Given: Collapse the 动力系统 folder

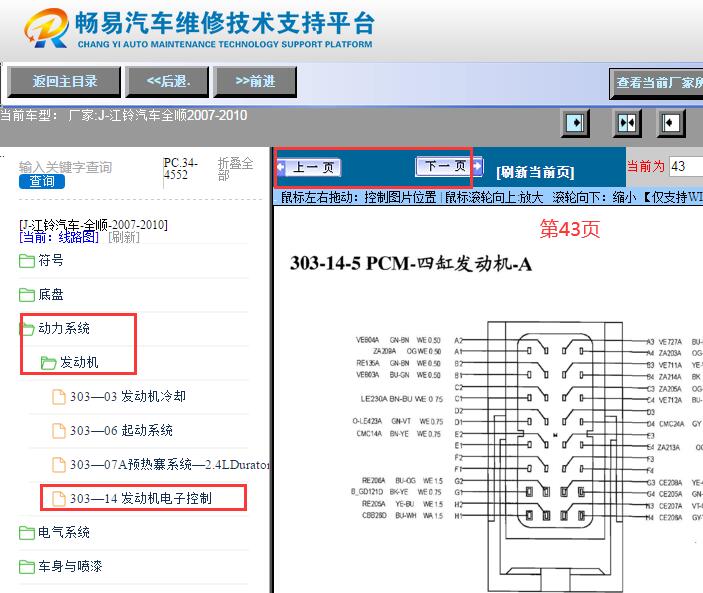Looking at the screenshot, I should tap(64, 328).
